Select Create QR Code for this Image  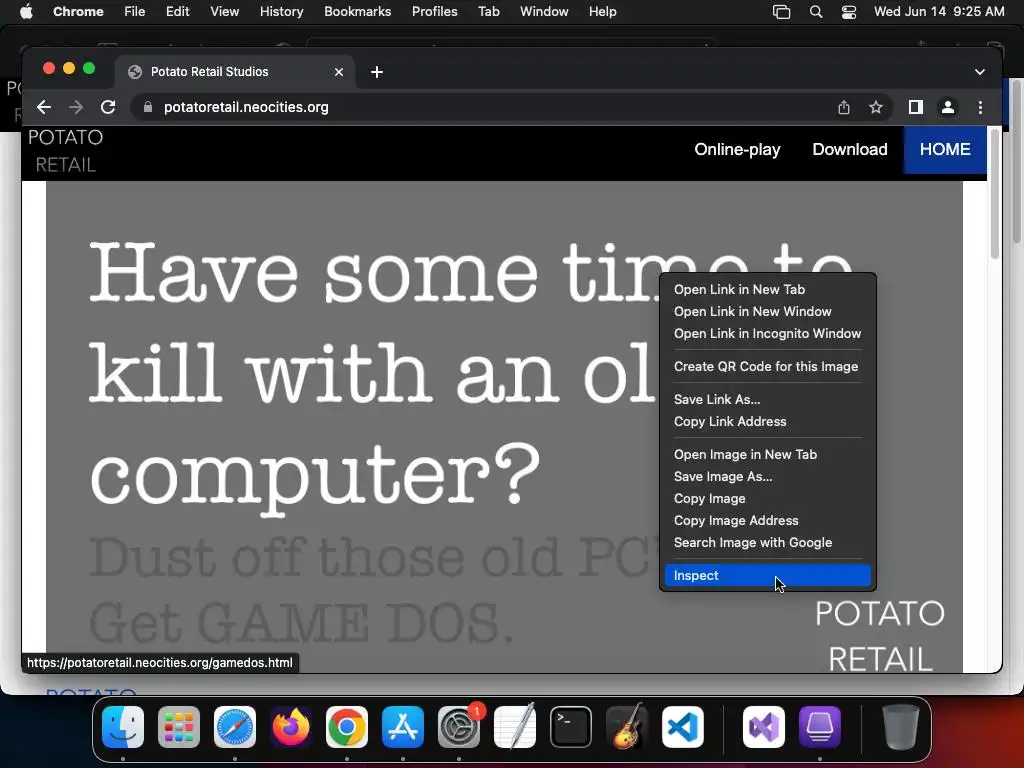(767, 366)
